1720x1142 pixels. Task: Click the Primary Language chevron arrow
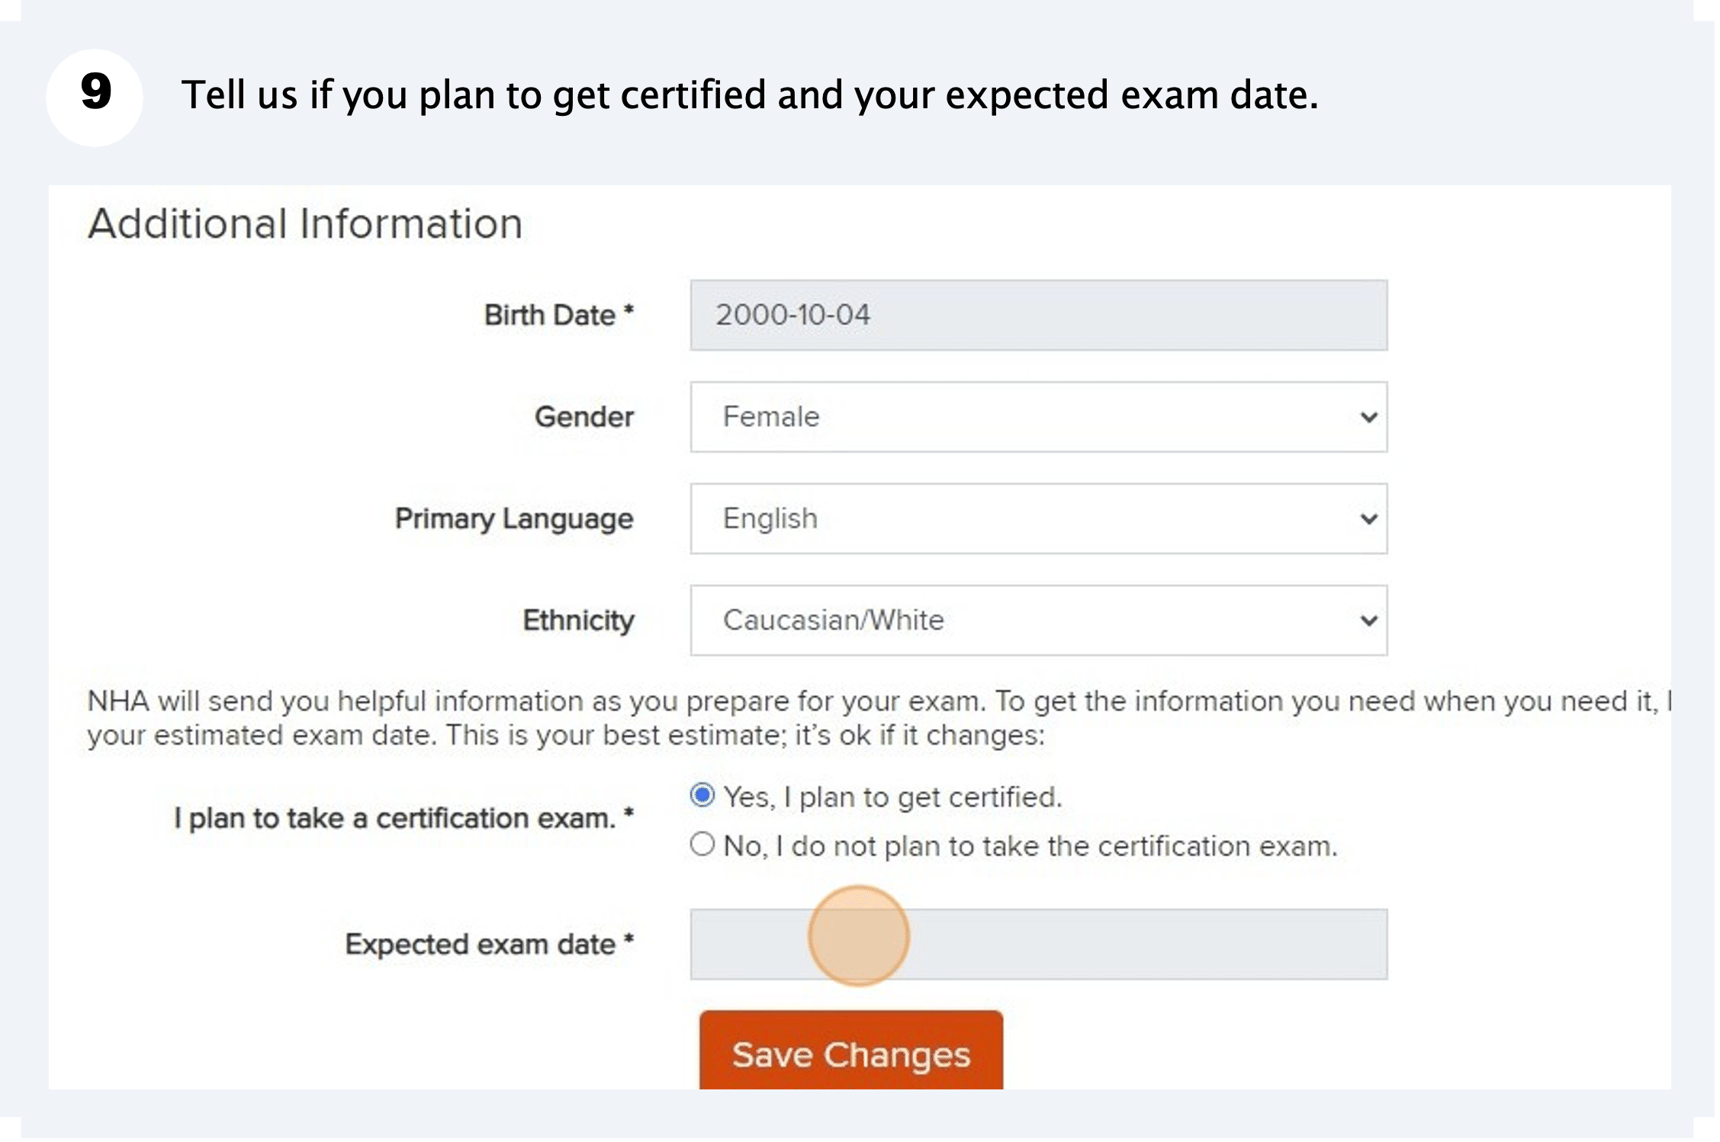click(1368, 519)
